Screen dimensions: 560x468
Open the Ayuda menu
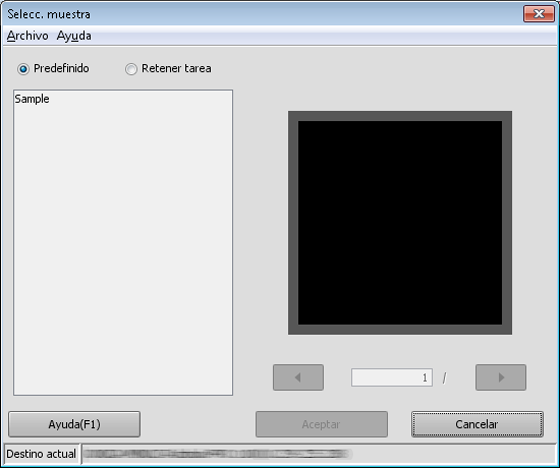pos(74,36)
